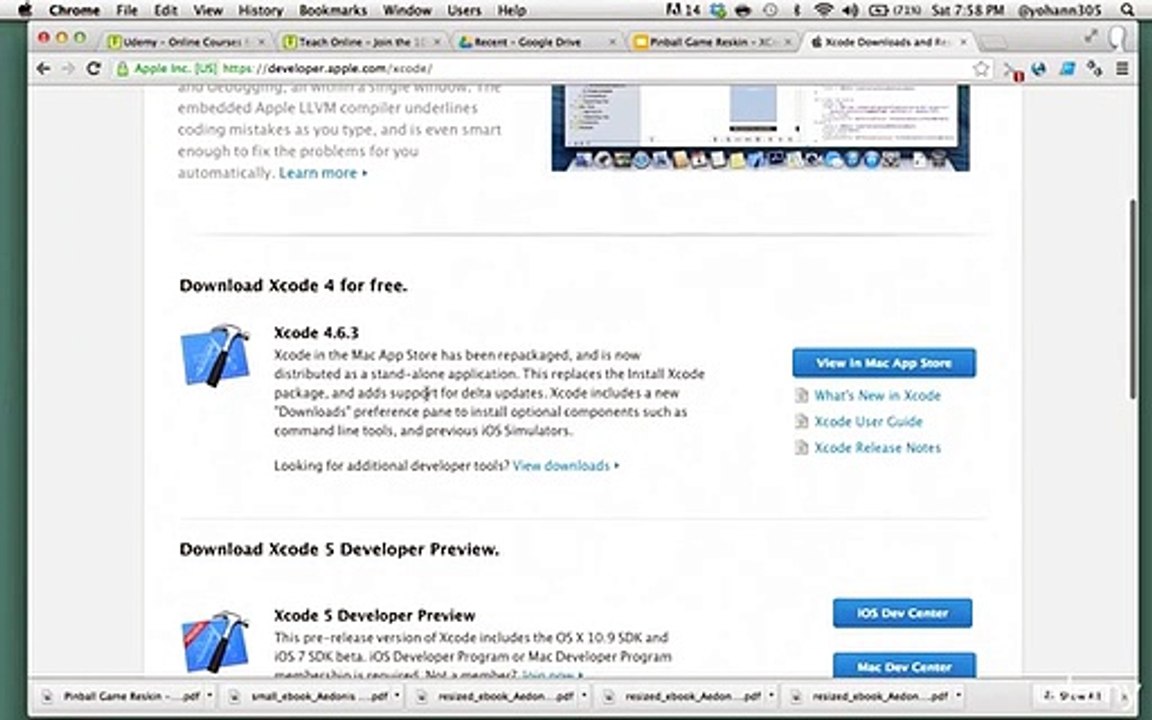
Task: Click Show All downloads button
Action: (1073, 696)
